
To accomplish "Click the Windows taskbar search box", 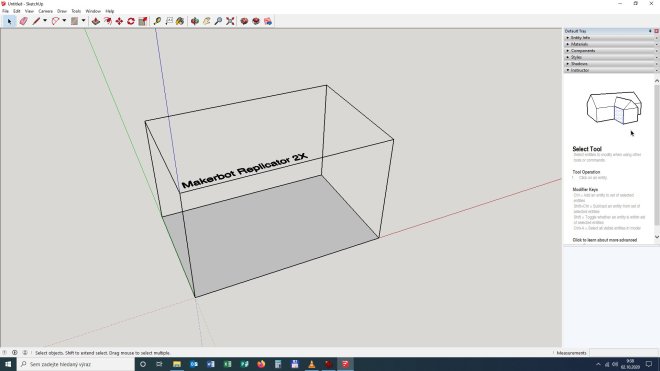I will (x=76, y=364).
